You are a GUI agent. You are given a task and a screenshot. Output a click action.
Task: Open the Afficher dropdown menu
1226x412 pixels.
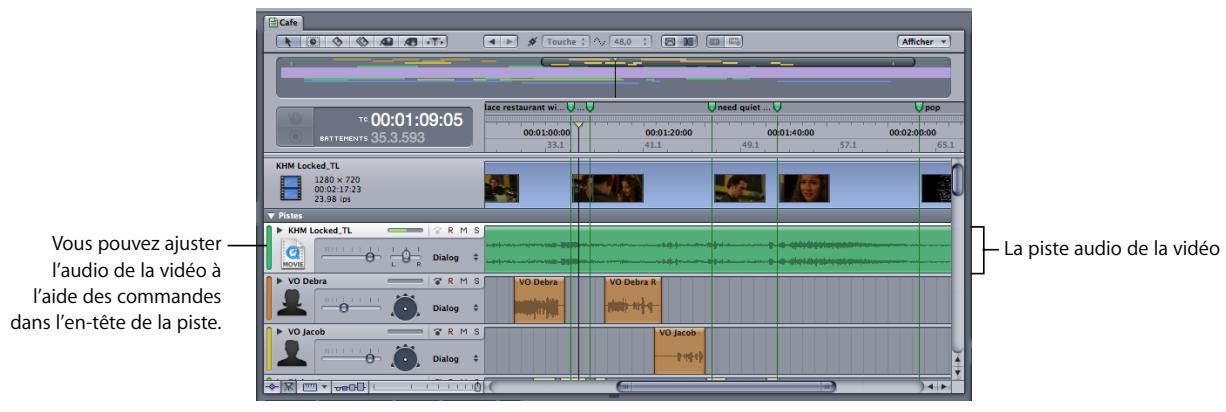tap(924, 44)
